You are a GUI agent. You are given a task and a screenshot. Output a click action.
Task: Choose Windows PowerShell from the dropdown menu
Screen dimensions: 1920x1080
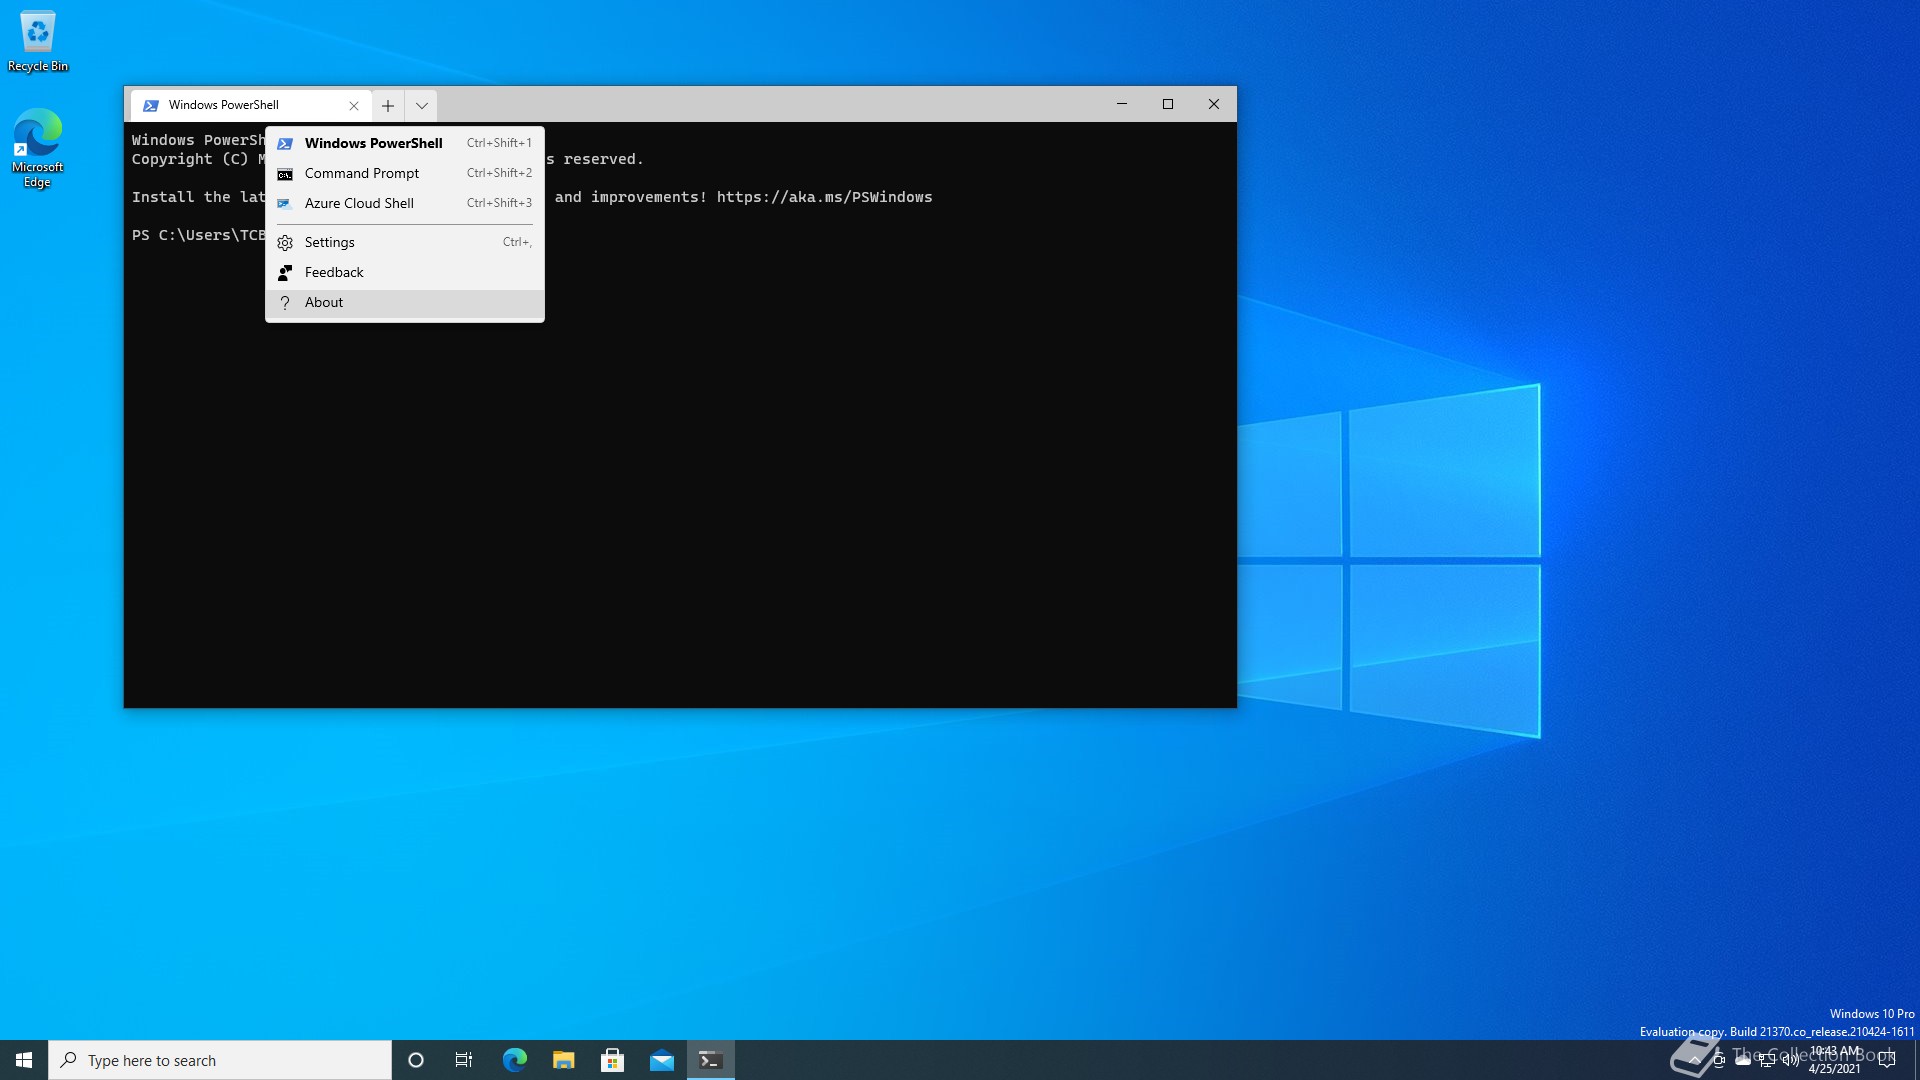click(x=405, y=143)
